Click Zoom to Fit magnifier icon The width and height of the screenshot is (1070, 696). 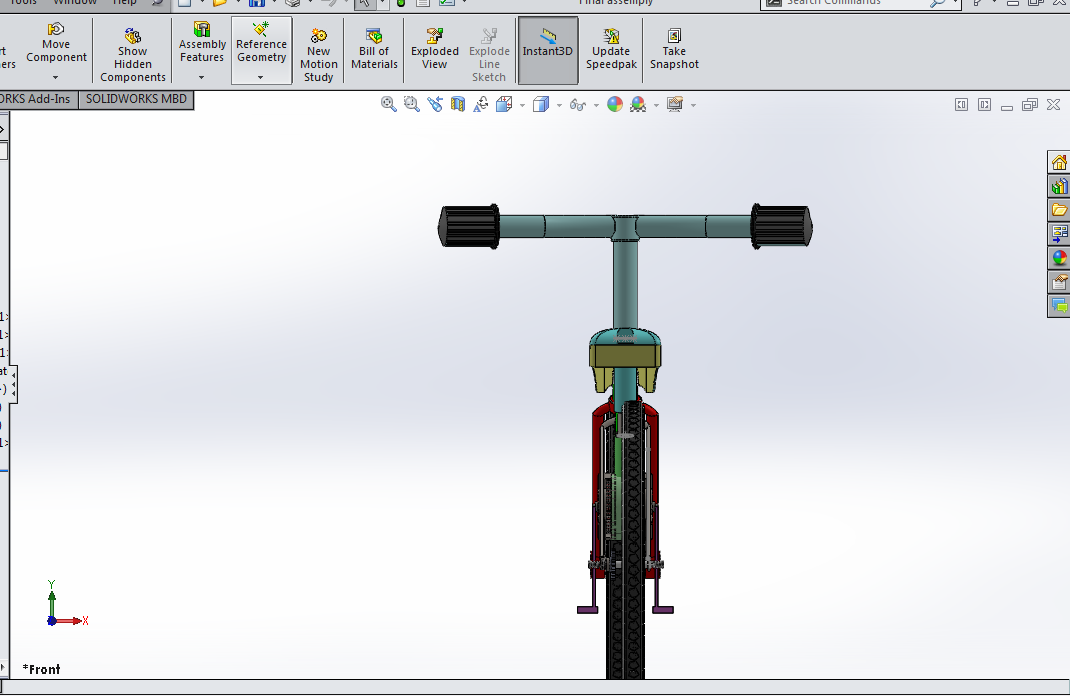[x=388, y=104]
